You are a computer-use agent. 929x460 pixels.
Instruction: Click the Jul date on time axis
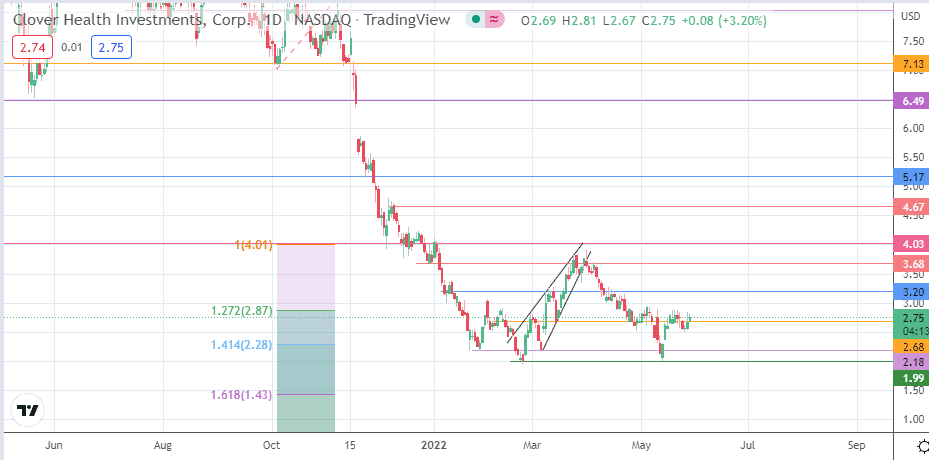point(748,445)
